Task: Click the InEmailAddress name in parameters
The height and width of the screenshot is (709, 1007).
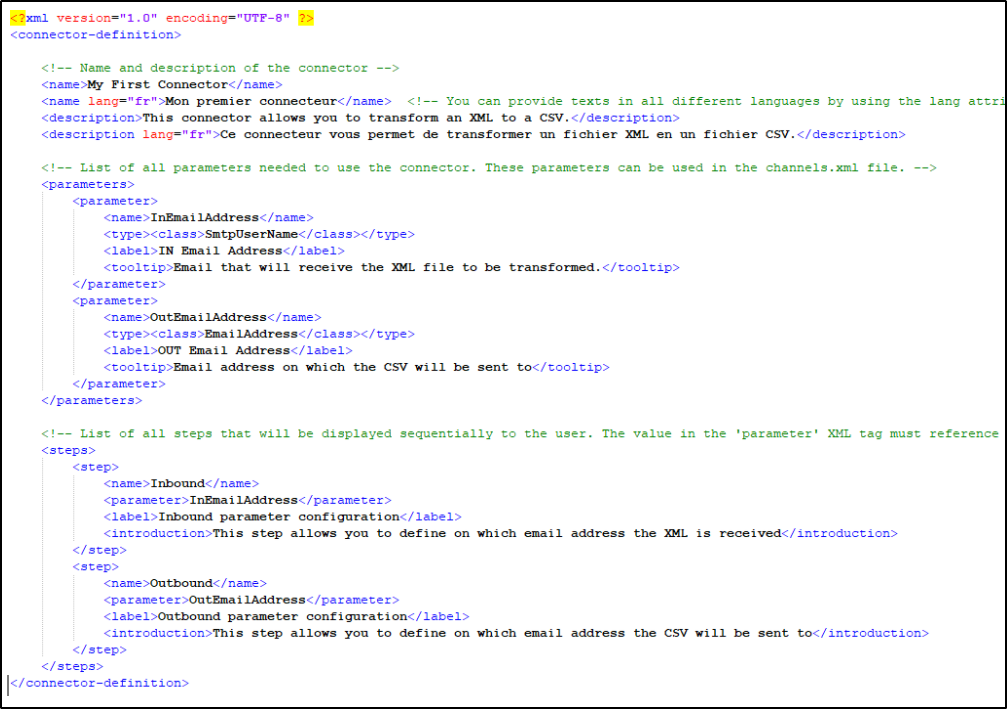Action: click(x=204, y=217)
